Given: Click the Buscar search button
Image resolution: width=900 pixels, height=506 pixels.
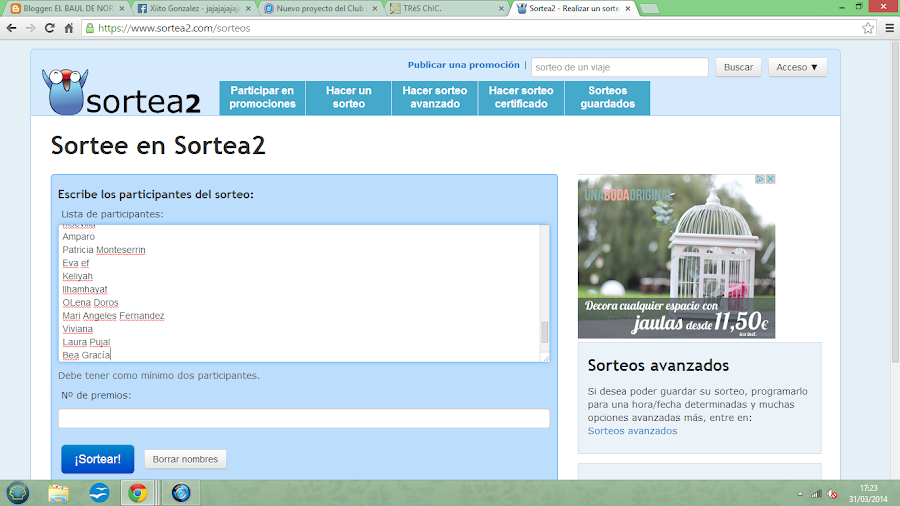Looking at the screenshot, I should [x=738, y=67].
